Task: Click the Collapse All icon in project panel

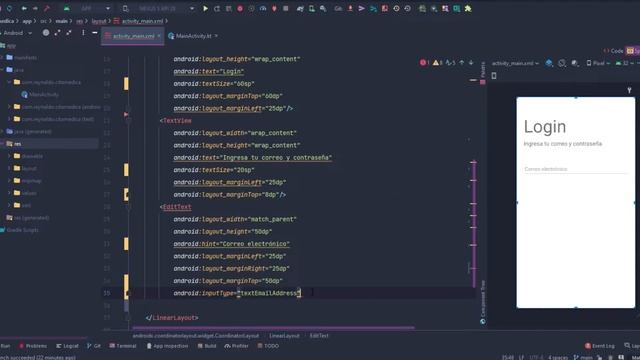Action: [69, 33]
